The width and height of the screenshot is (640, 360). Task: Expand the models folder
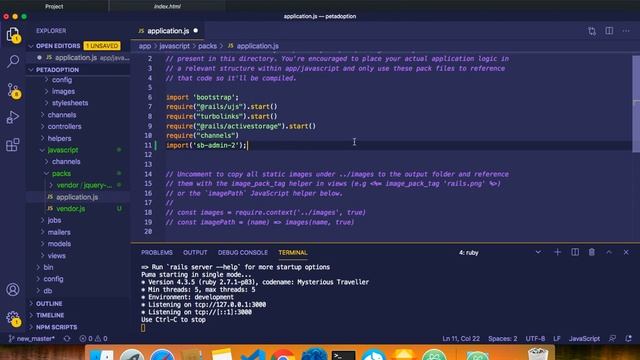[x=59, y=244]
